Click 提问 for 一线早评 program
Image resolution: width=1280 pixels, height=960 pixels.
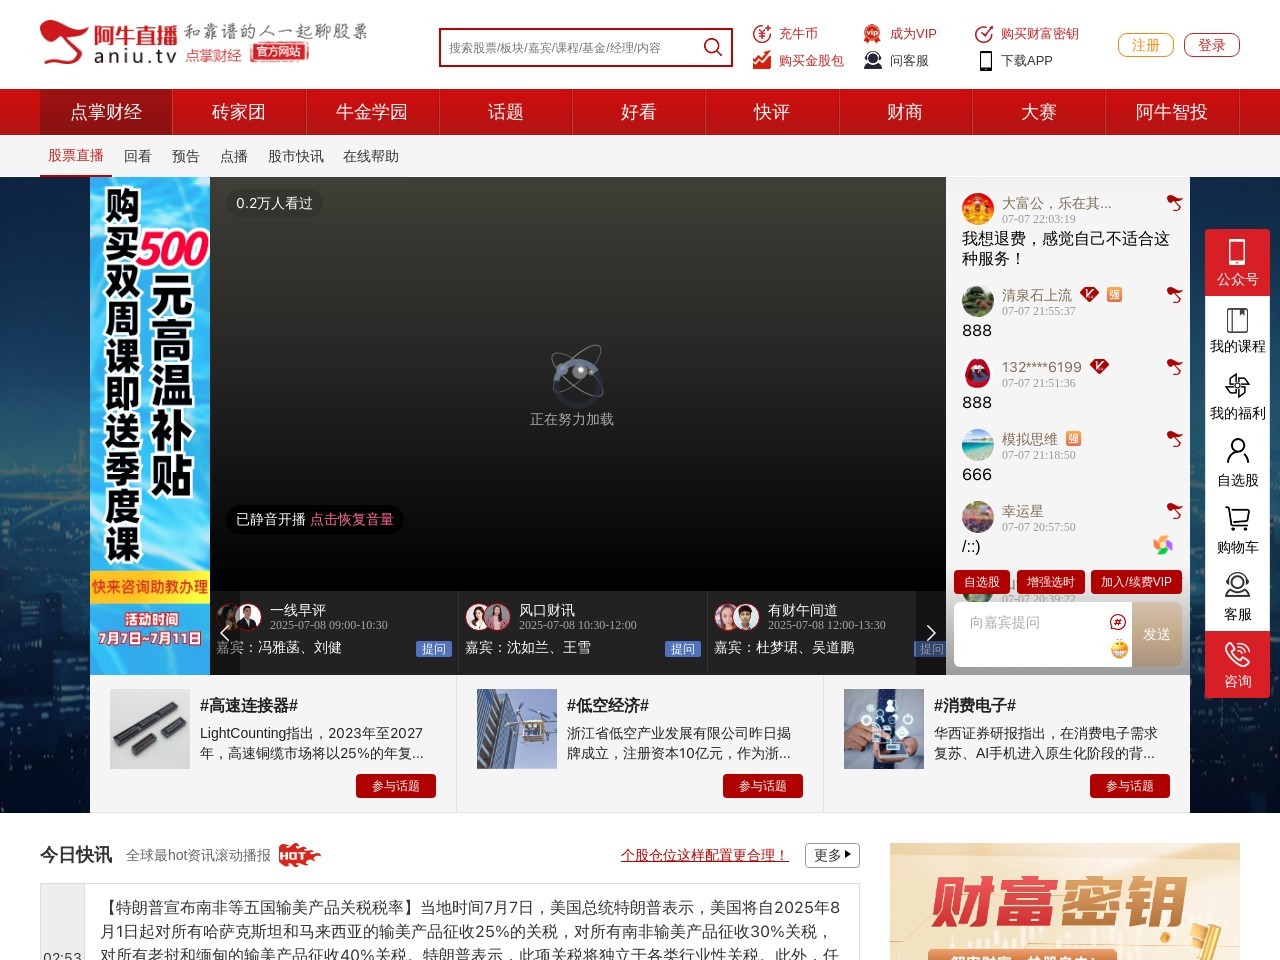[434, 649]
